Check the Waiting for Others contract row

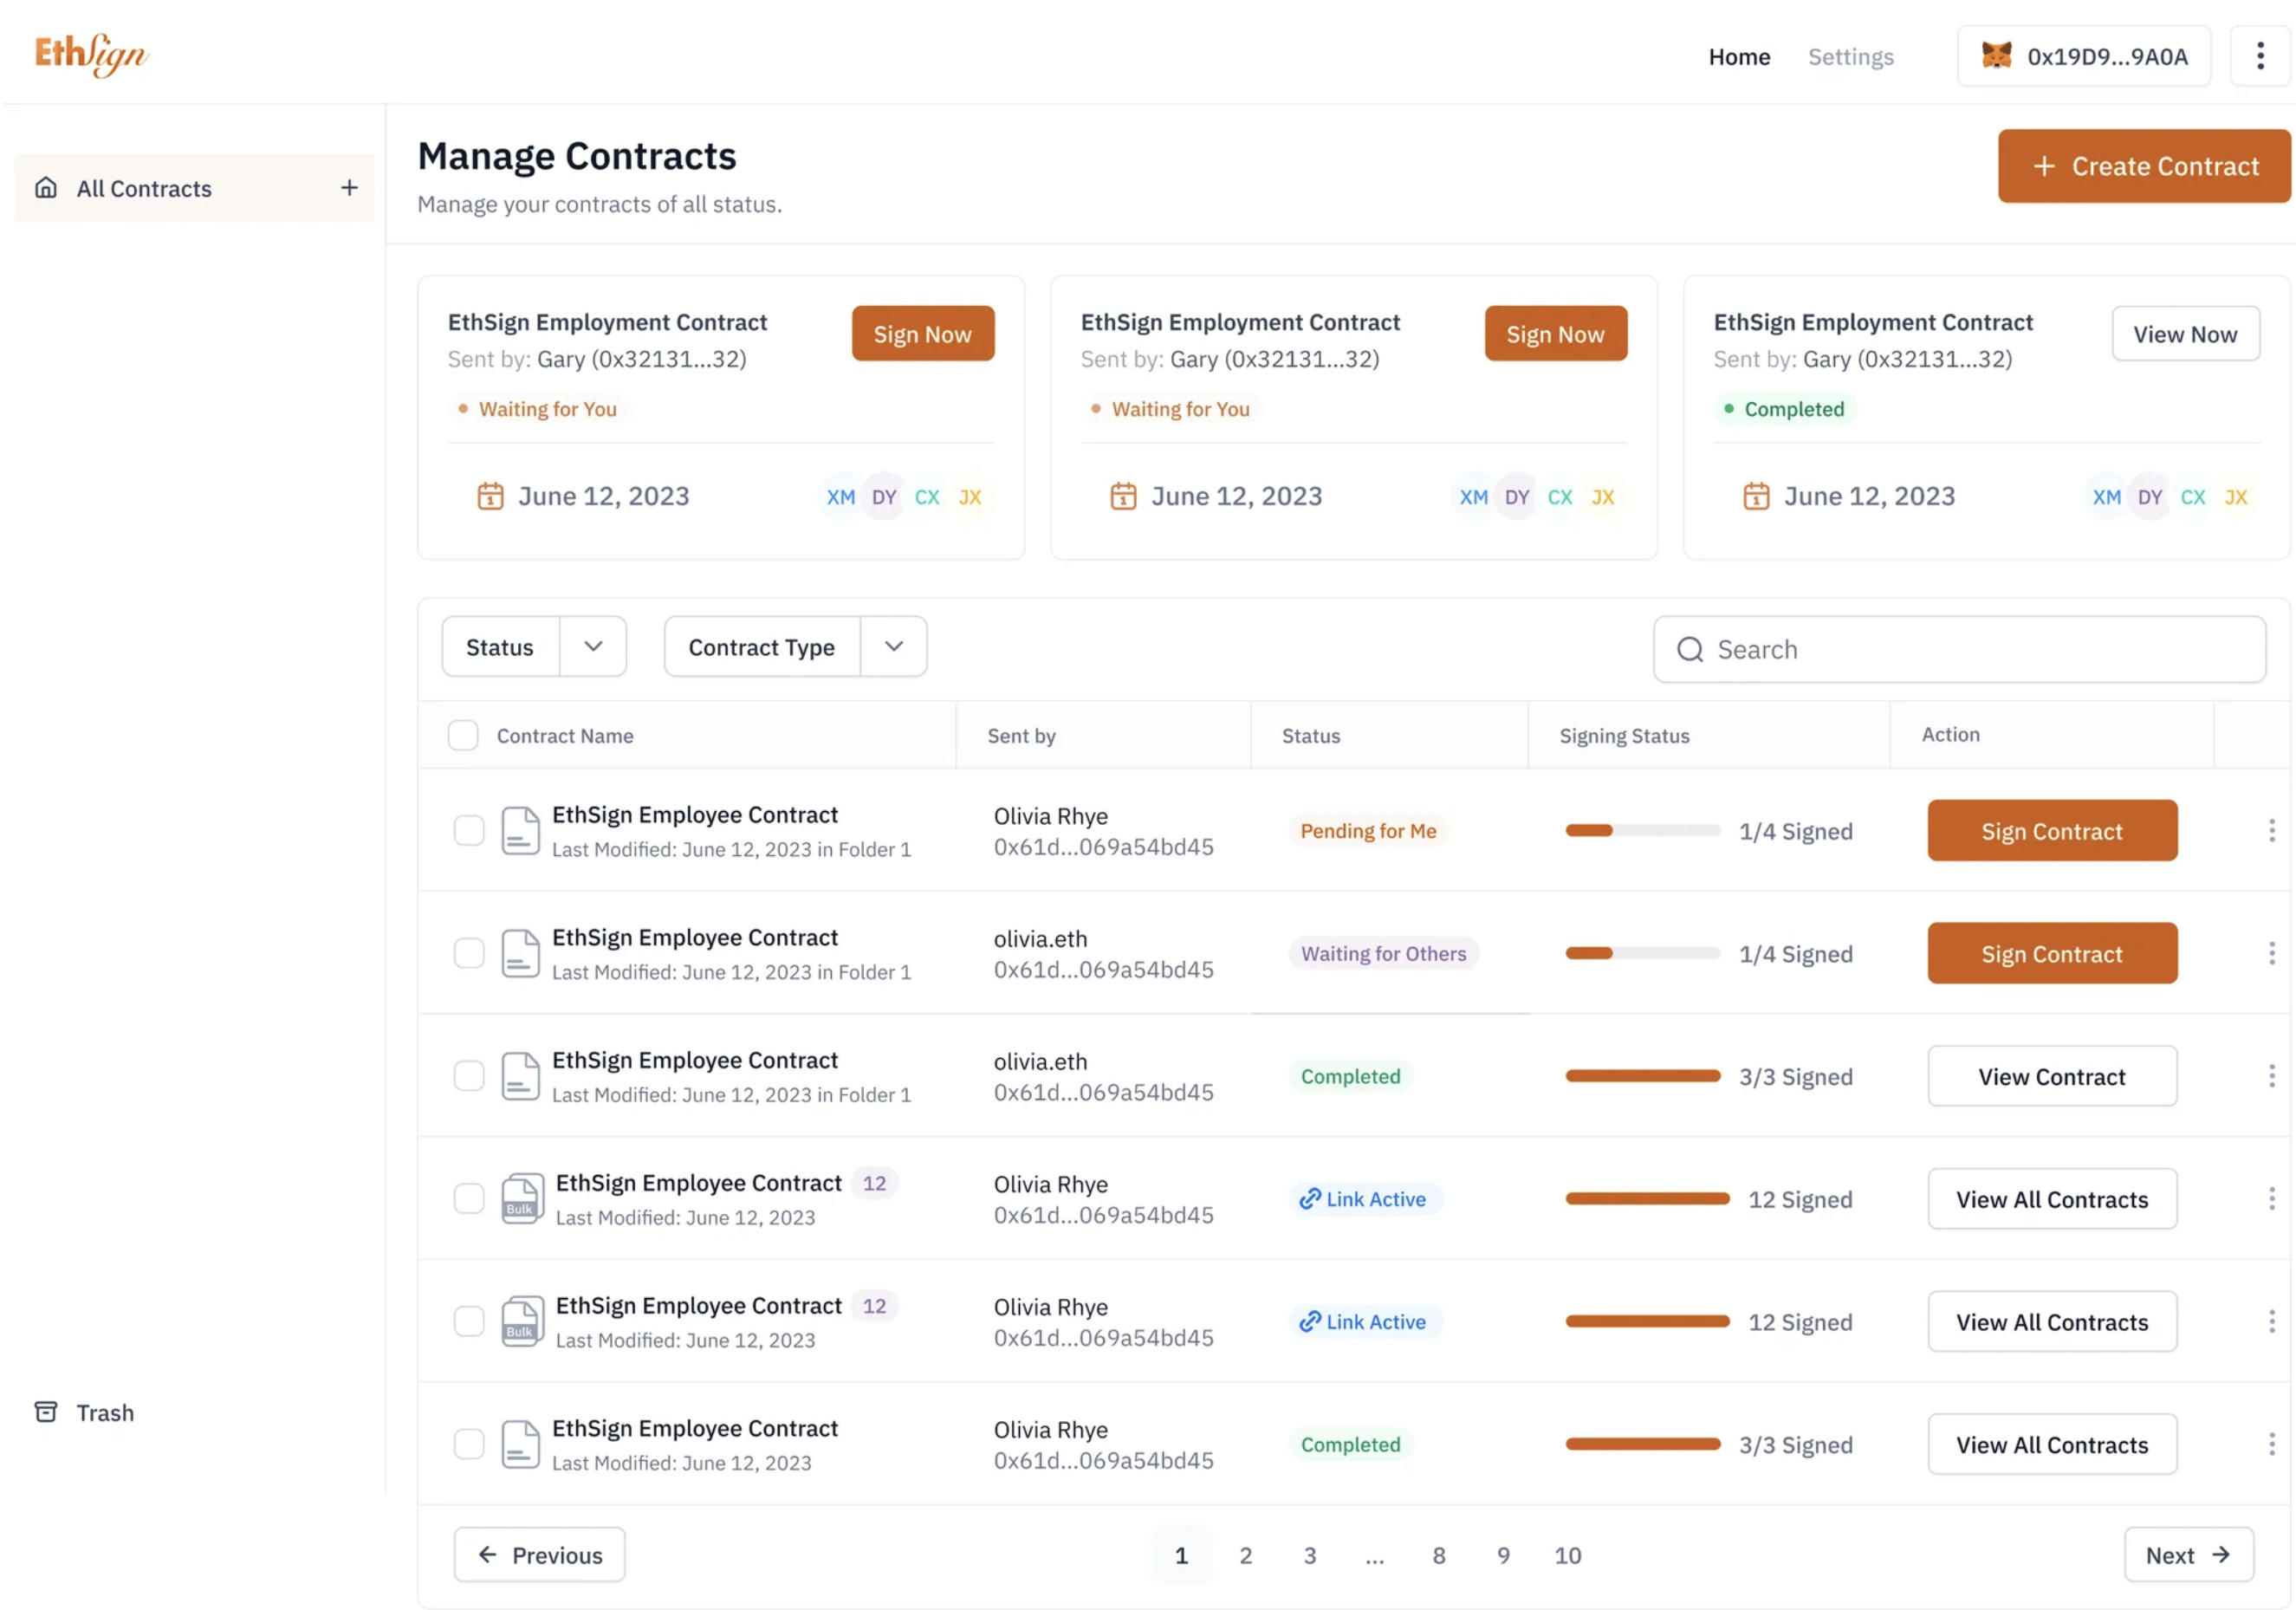pyautogui.click(x=469, y=953)
